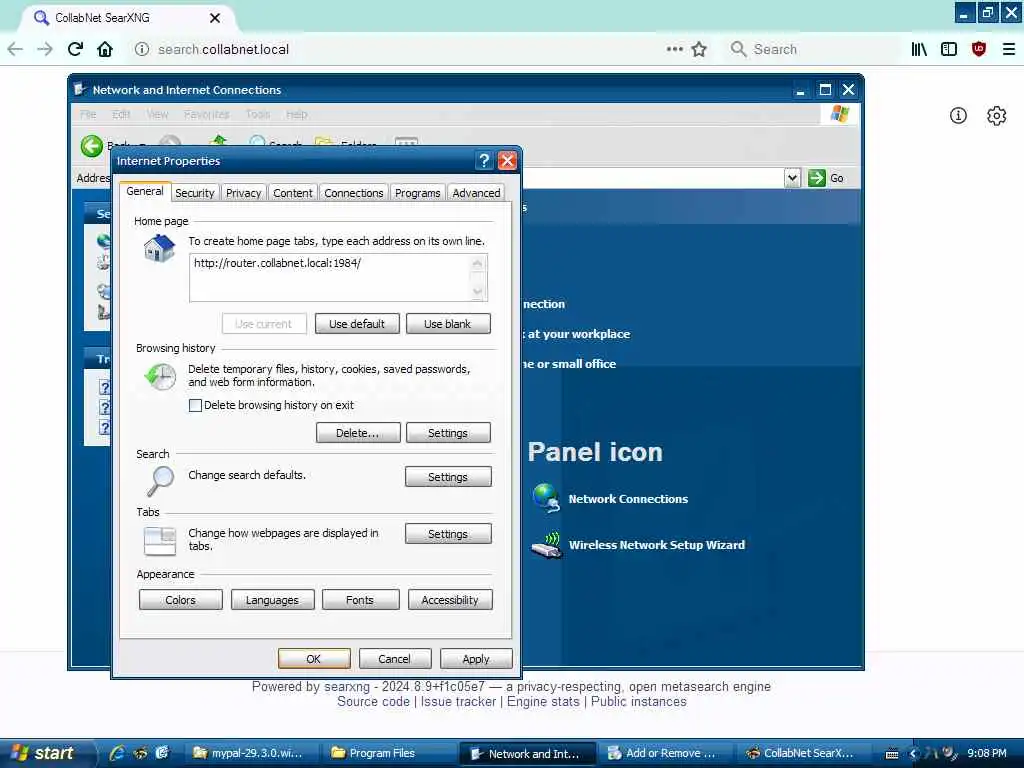Viewport: 1024px width, 768px height.
Task: Open the uBlock shield extension icon
Action: [978, 49]
